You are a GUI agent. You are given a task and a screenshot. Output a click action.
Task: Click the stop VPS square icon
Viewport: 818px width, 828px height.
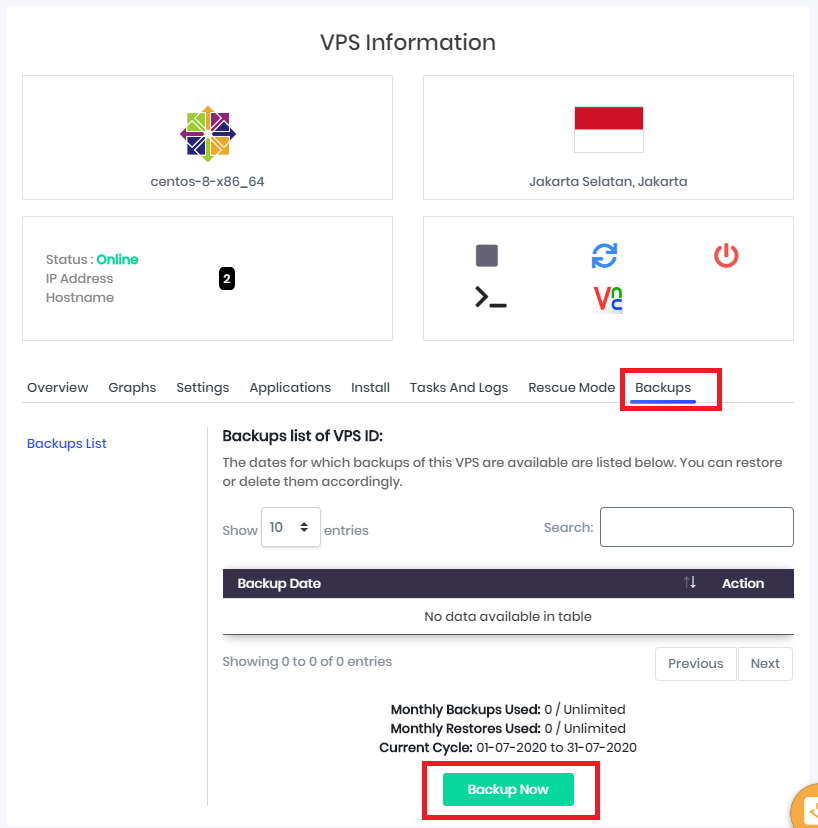[x=487, y=256]
